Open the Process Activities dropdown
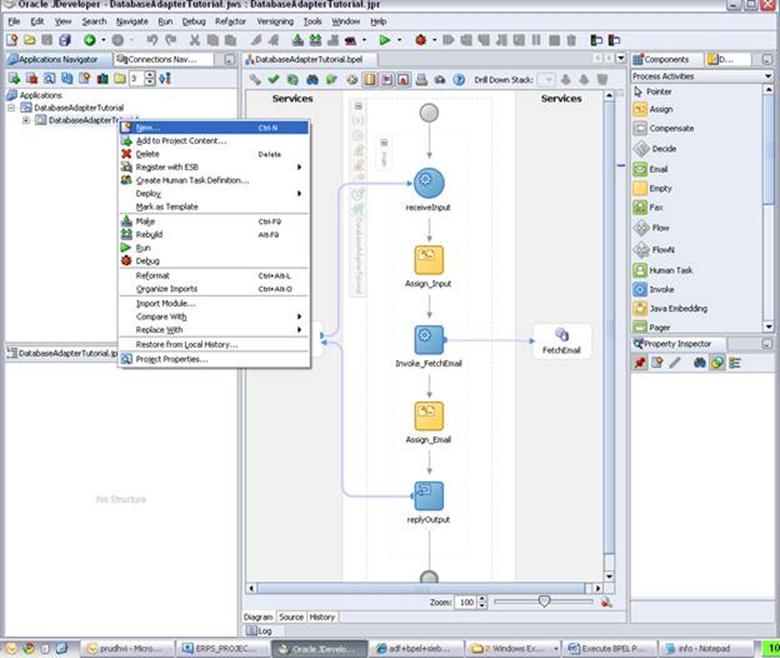780x658 pixels. click(x=768, y=76)
